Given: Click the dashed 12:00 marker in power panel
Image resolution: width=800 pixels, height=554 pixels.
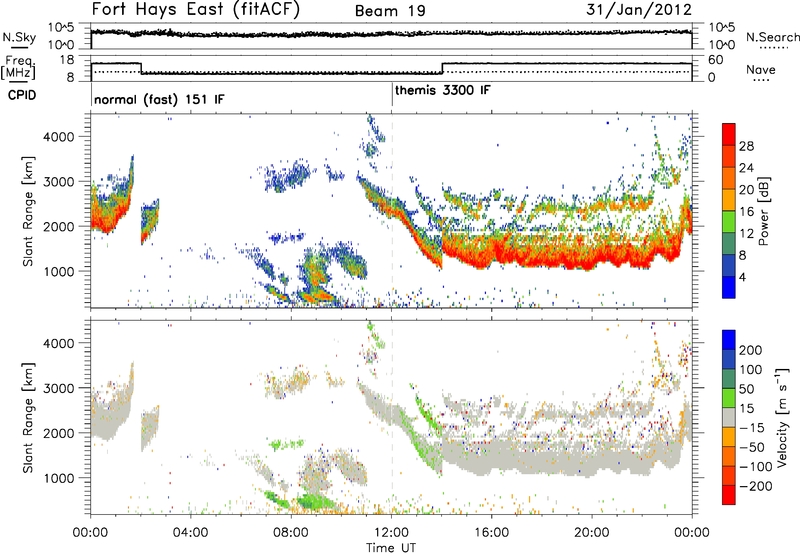Looking at the screenshot, I should pos(392,211).
